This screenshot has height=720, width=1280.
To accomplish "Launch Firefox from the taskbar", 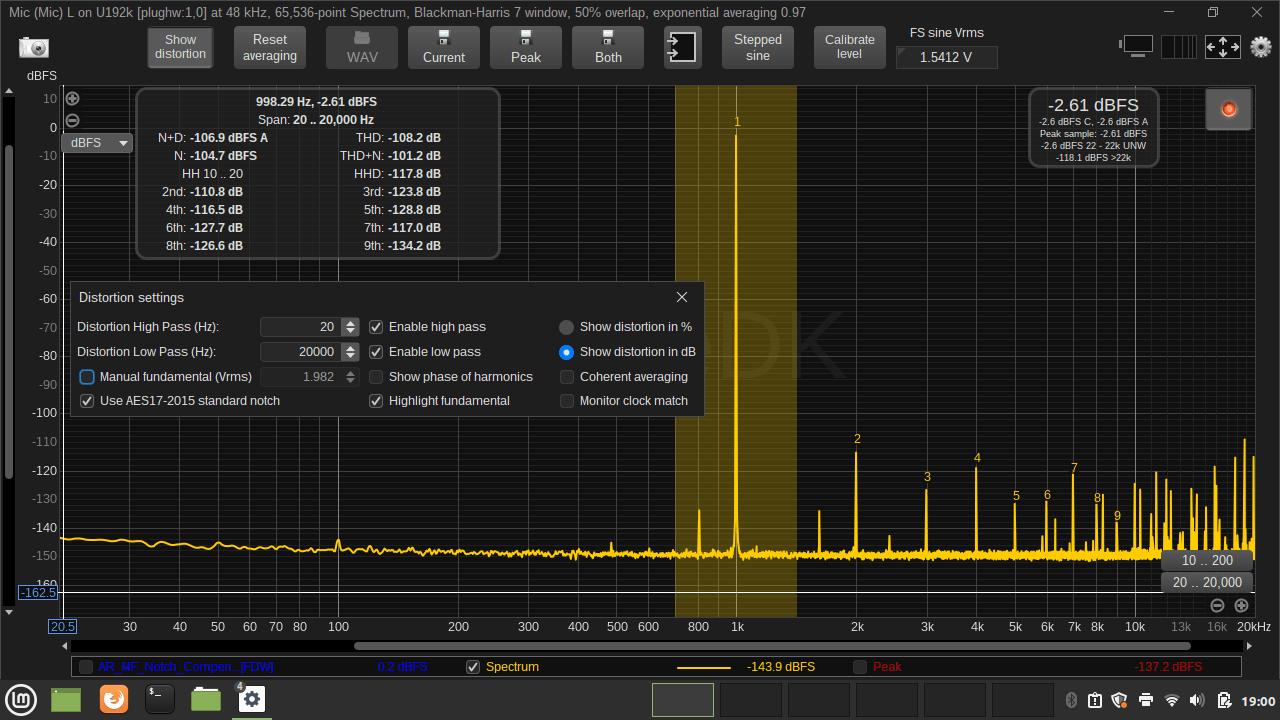I will [x=113, y=699].
